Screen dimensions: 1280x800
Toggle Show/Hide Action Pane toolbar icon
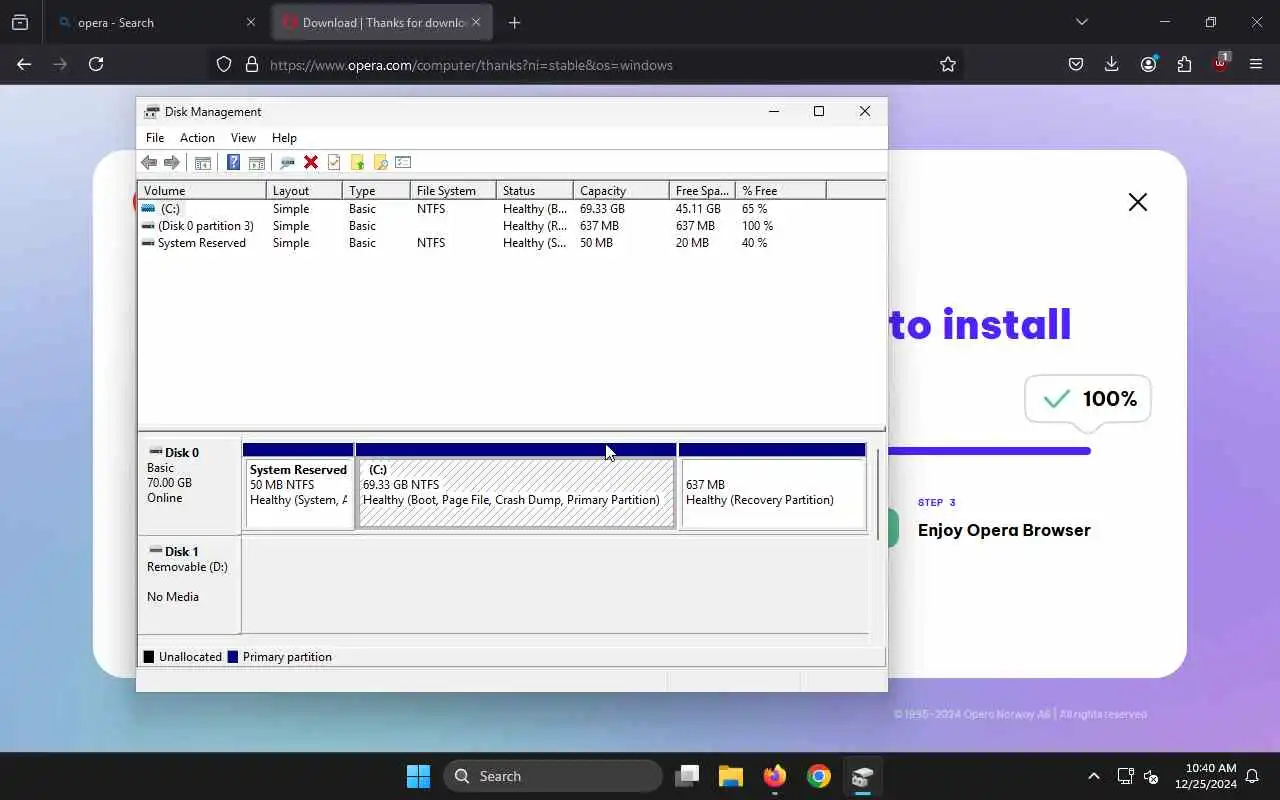point(256,162)
